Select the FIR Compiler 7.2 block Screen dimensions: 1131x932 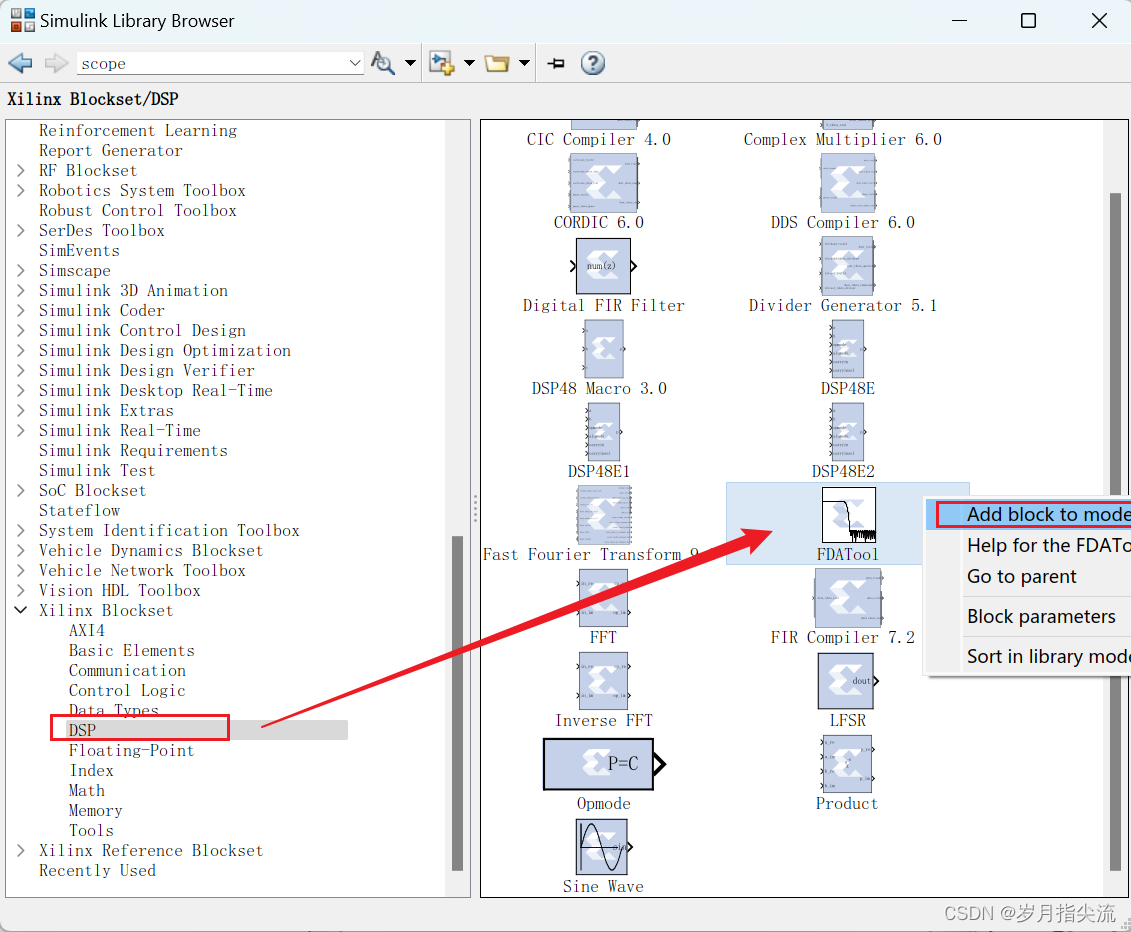[848, 597]
